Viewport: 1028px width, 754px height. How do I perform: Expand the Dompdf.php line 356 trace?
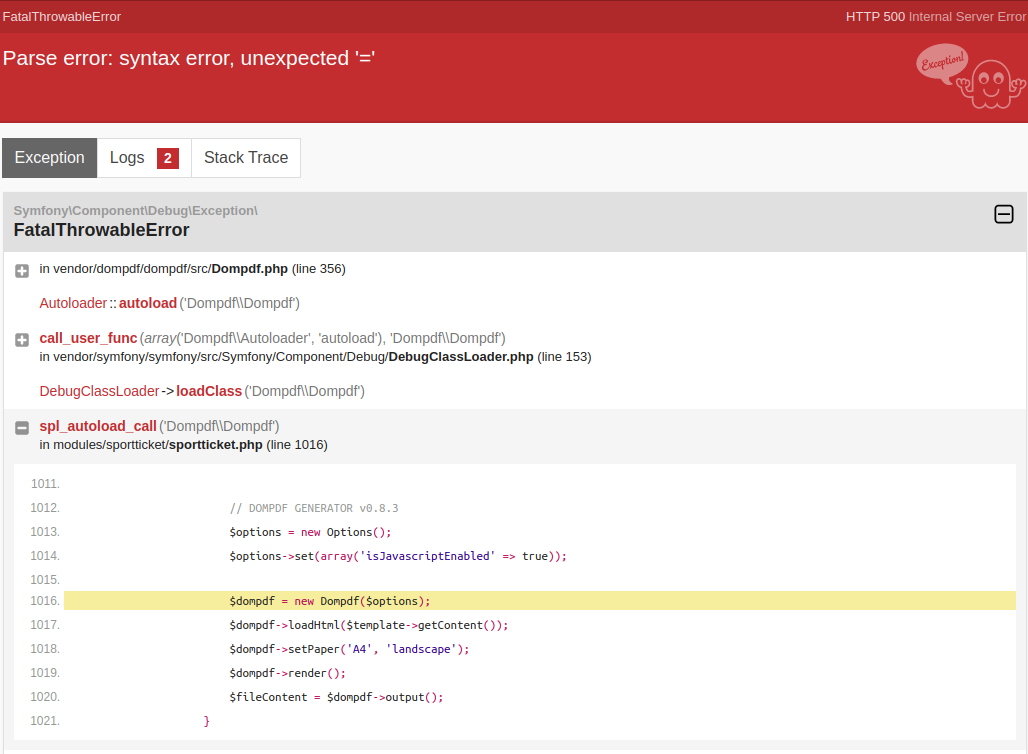click(x=22, y=271)
